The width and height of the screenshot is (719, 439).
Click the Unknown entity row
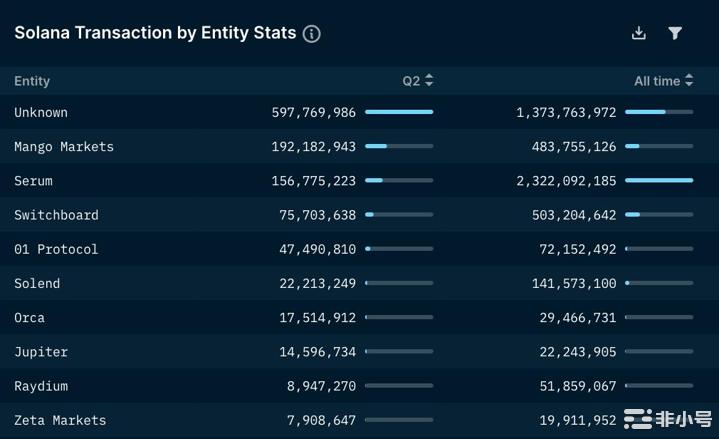[x=41, y=113]
